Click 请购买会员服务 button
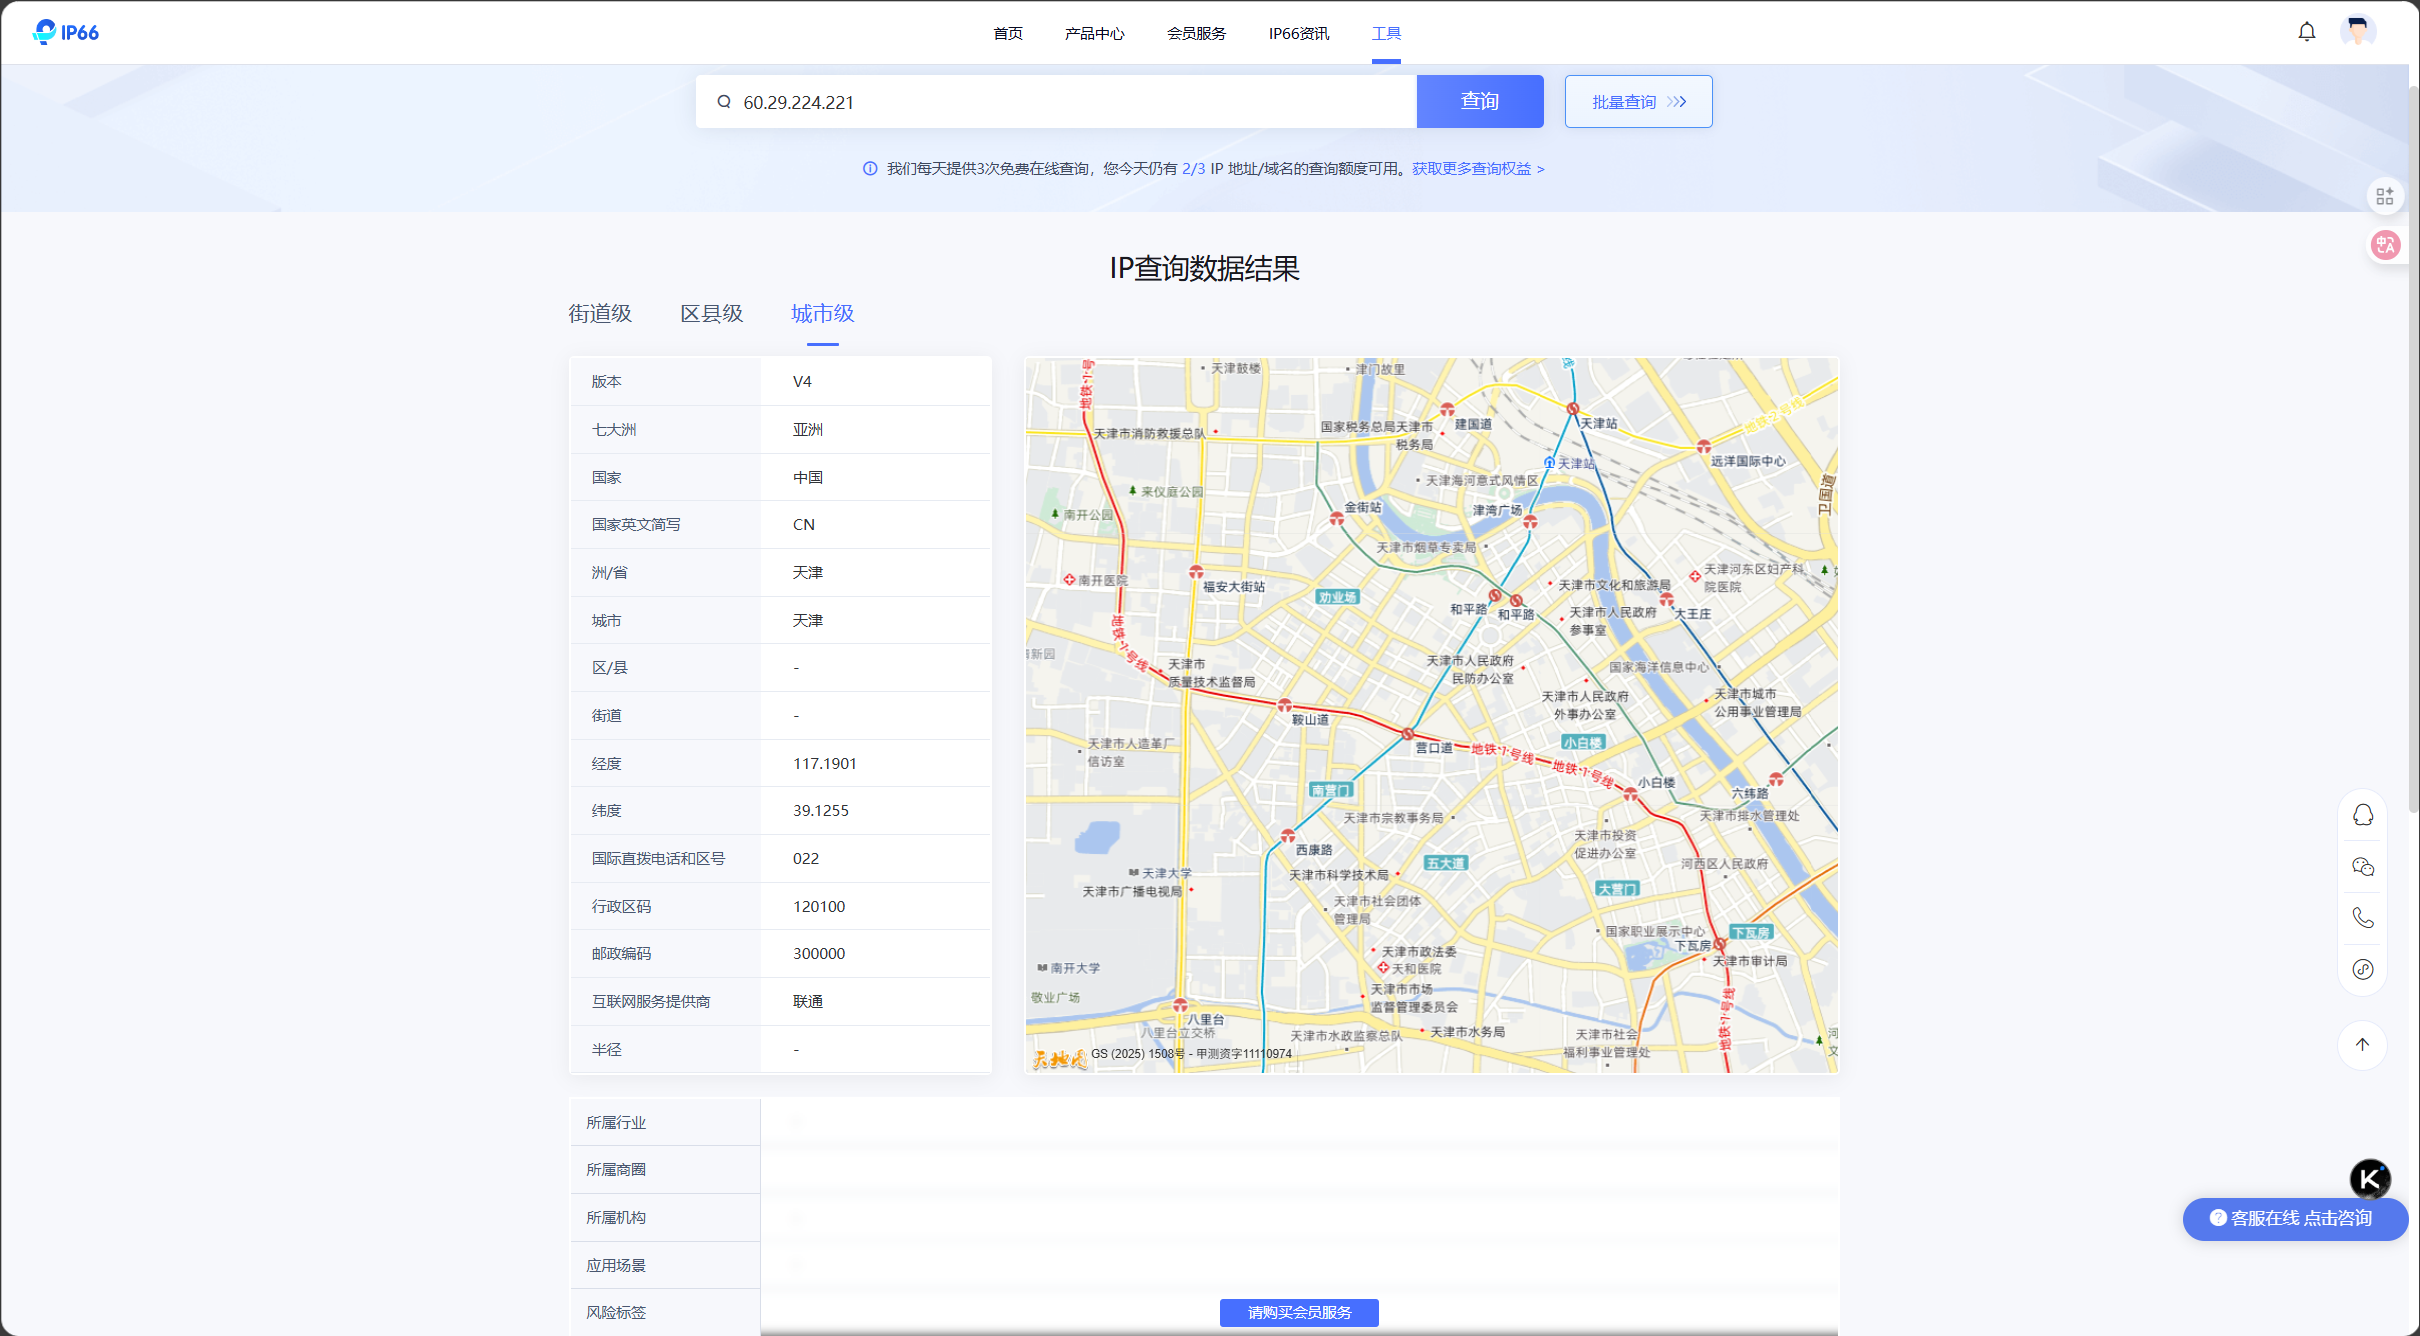 click(x=1298, y=1312)
